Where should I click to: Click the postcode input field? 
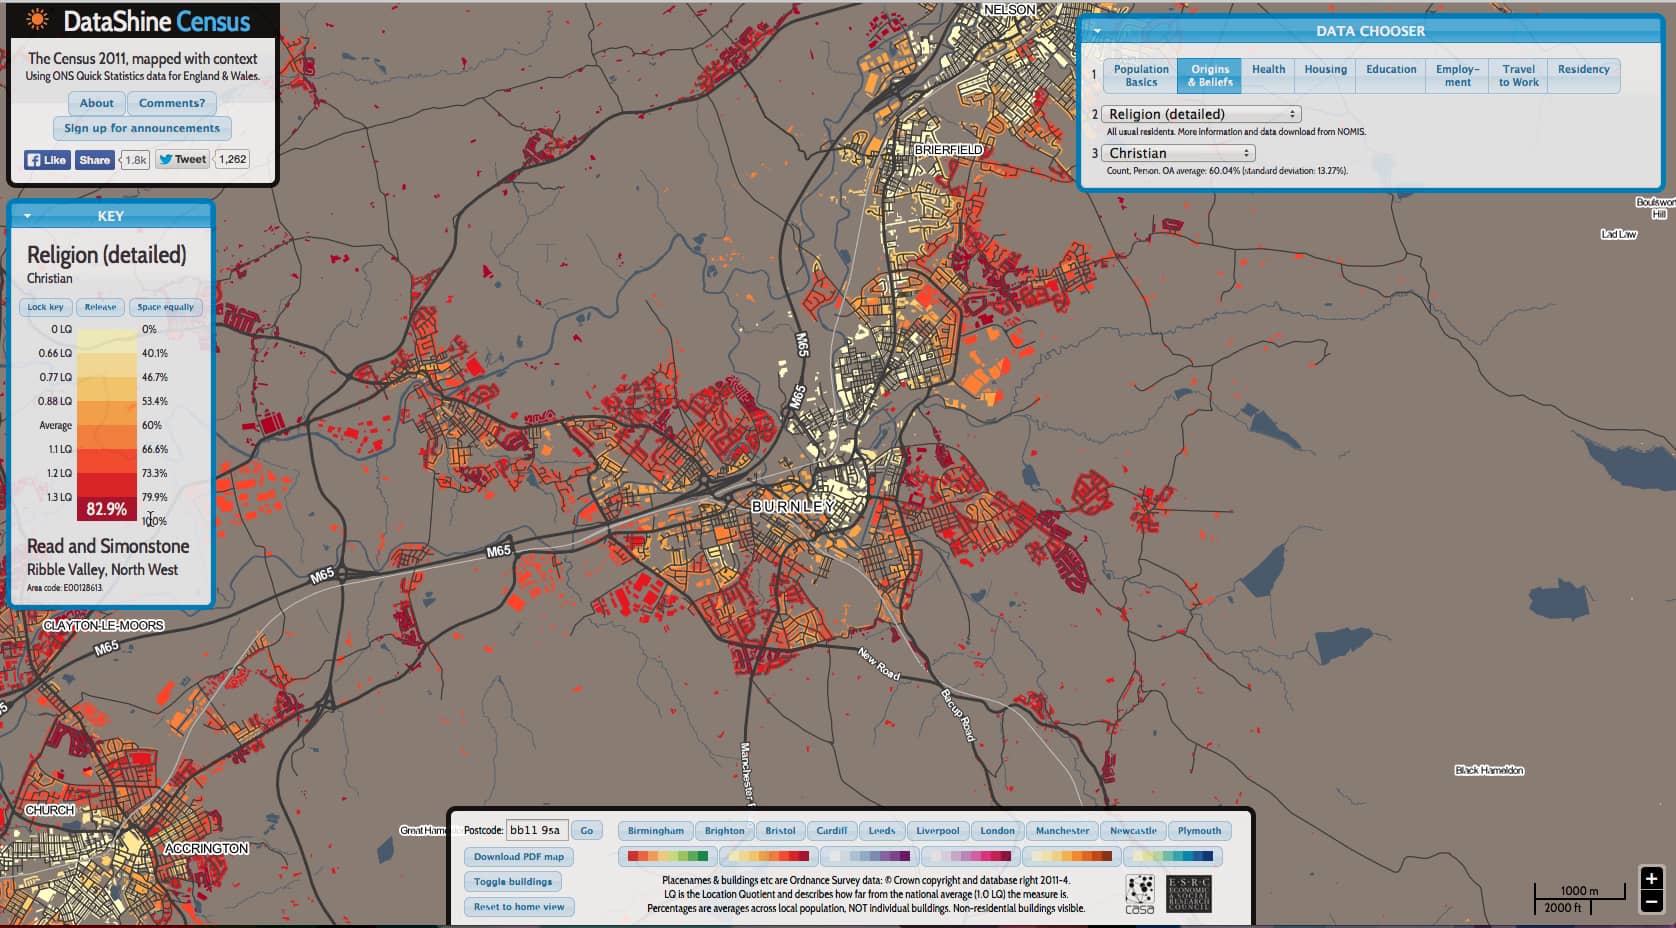pyautogui.click(x=537, y=830)
